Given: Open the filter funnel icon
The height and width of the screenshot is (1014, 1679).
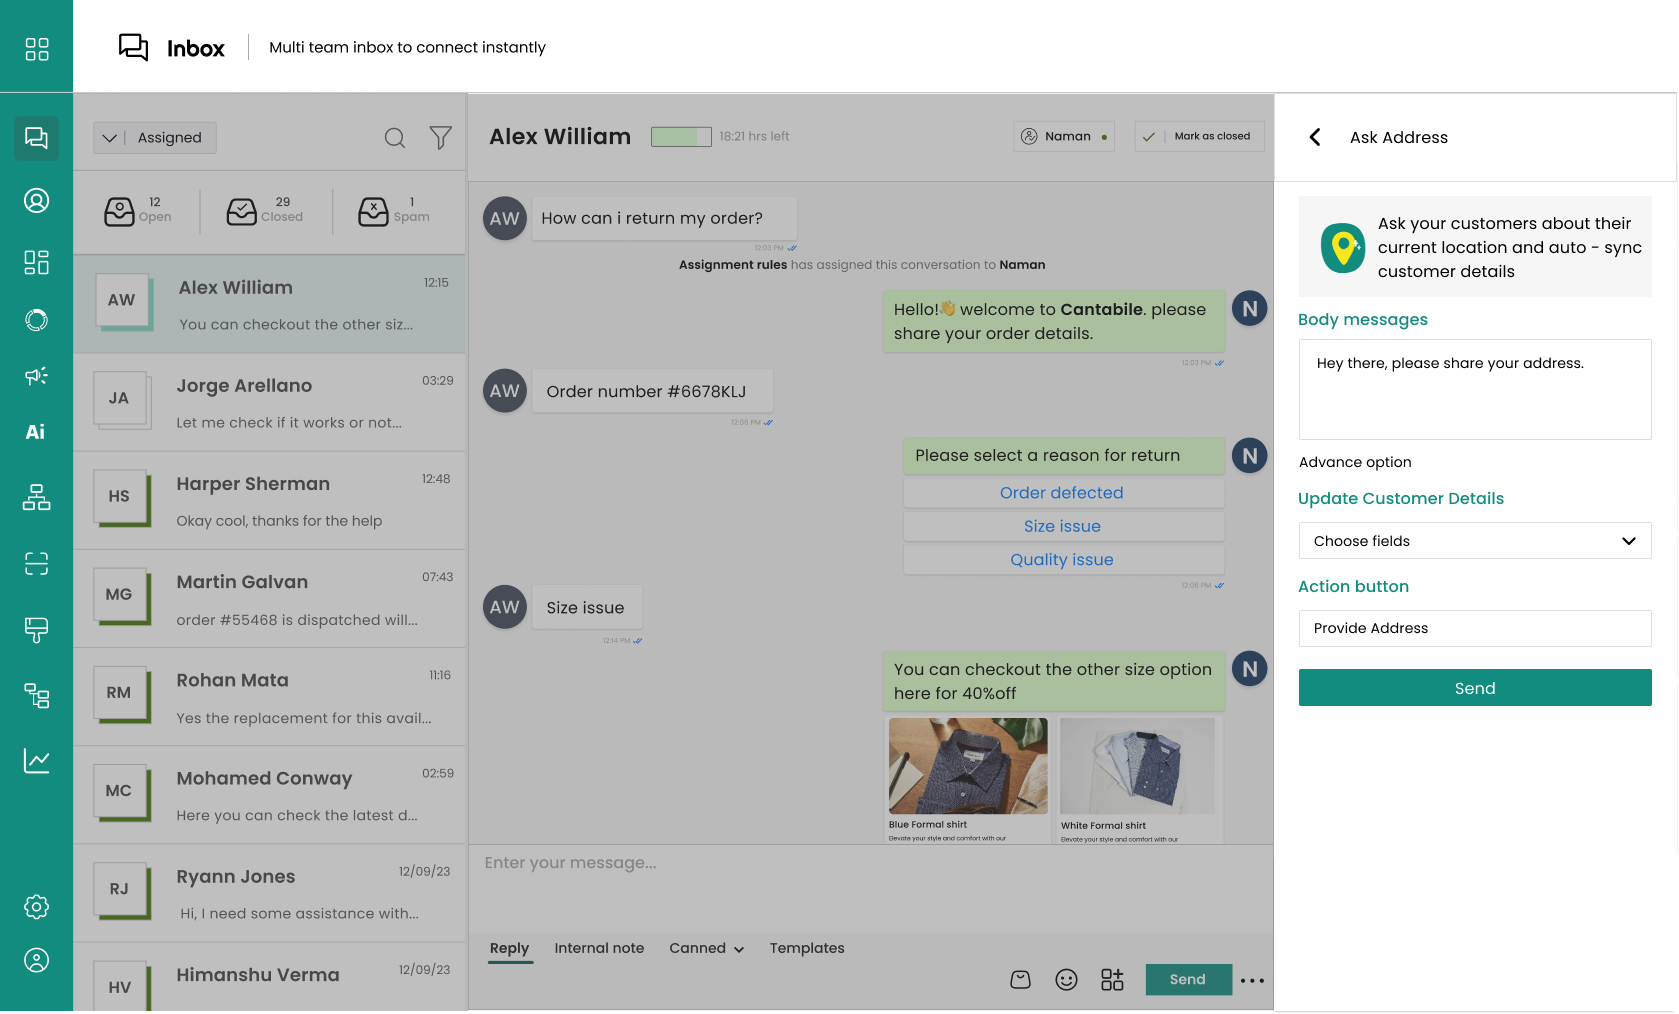Looking at the screenshot, I should 440,138.
